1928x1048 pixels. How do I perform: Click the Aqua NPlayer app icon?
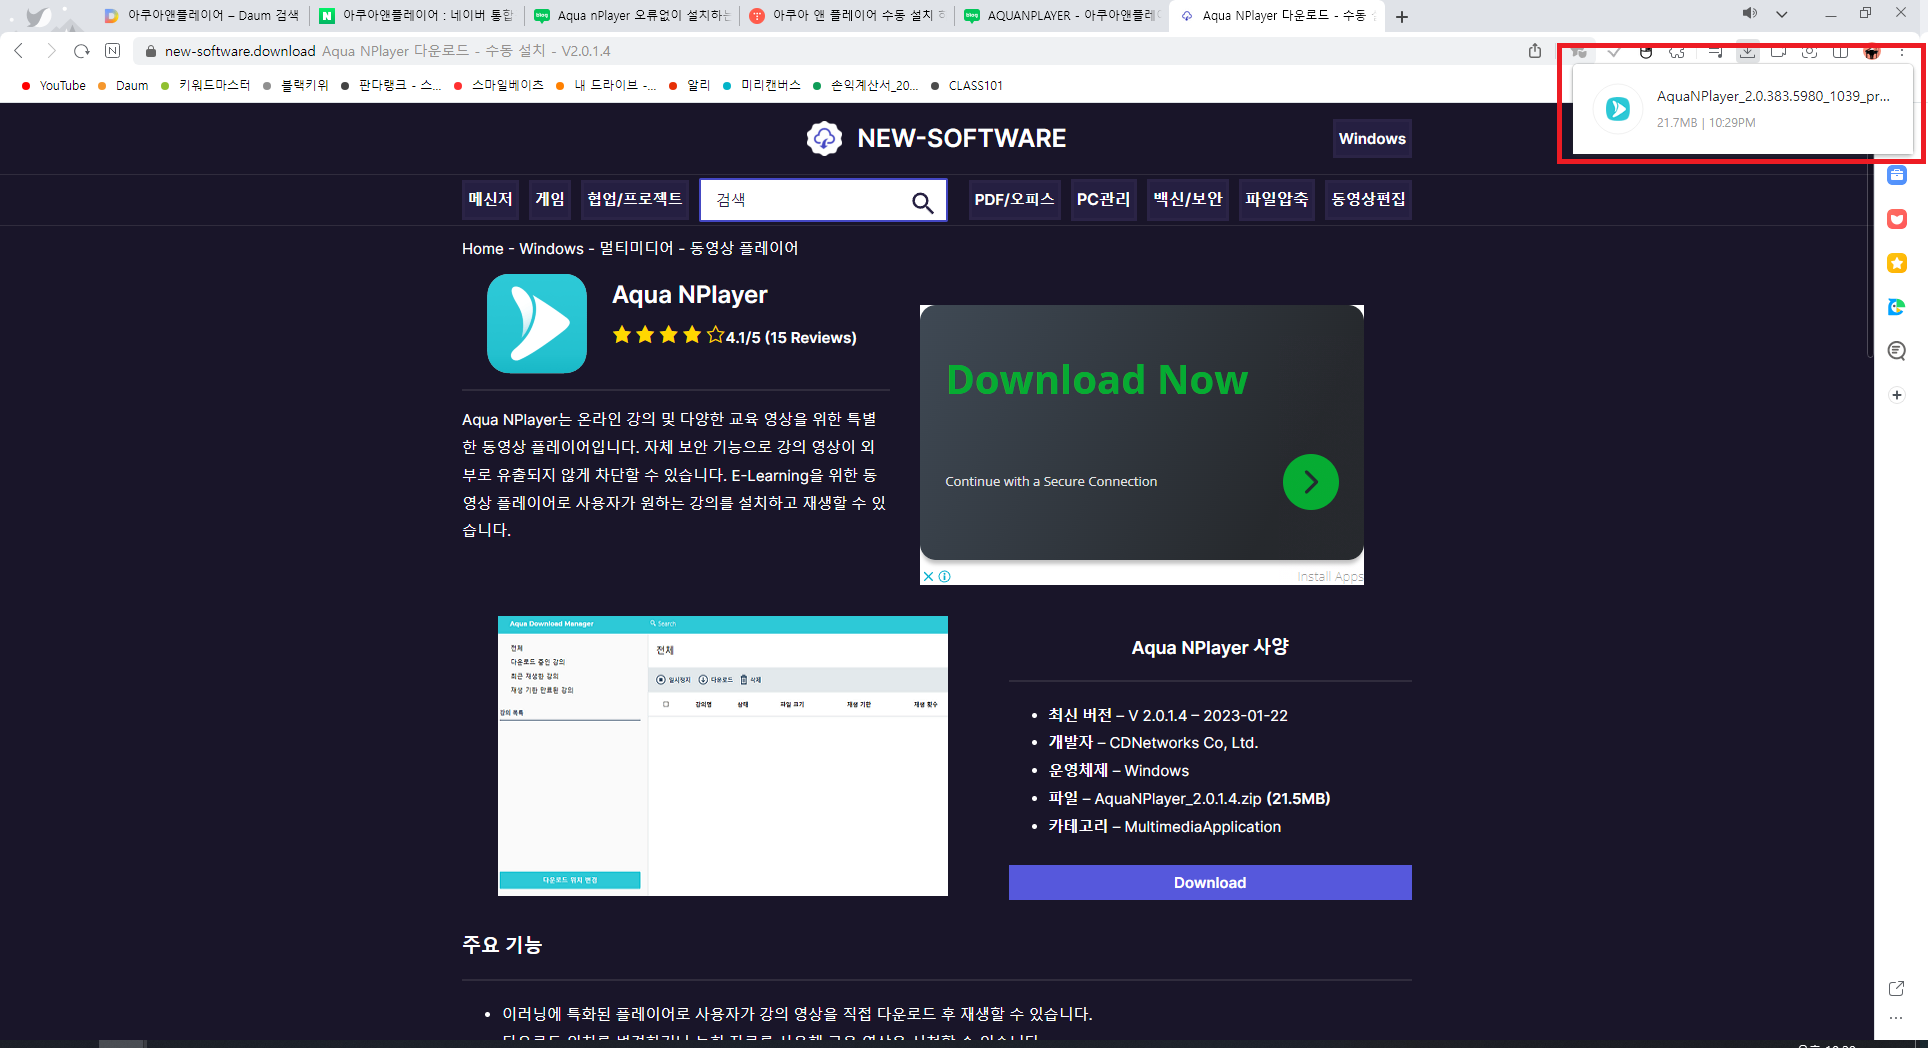(537, 324)
